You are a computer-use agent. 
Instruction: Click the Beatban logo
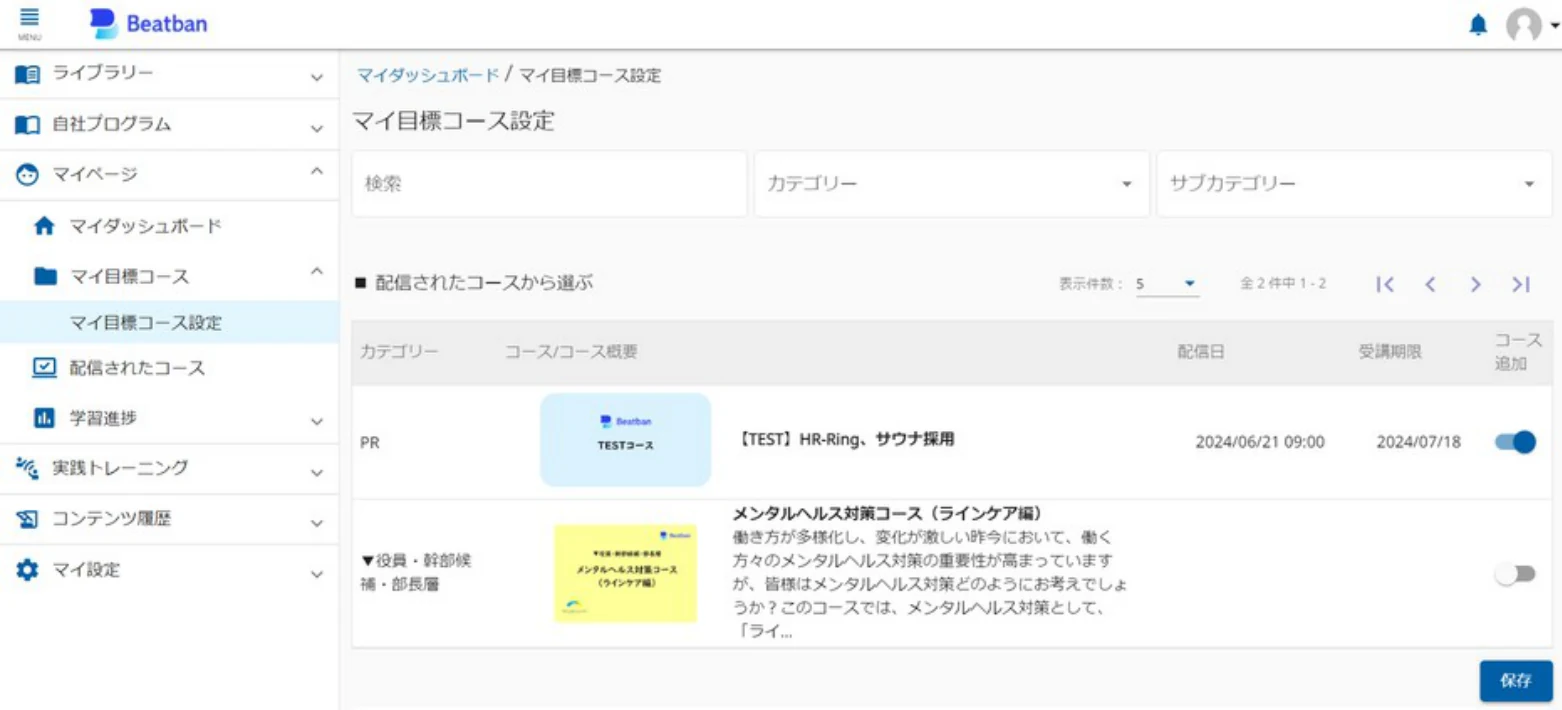pos(148,23)
